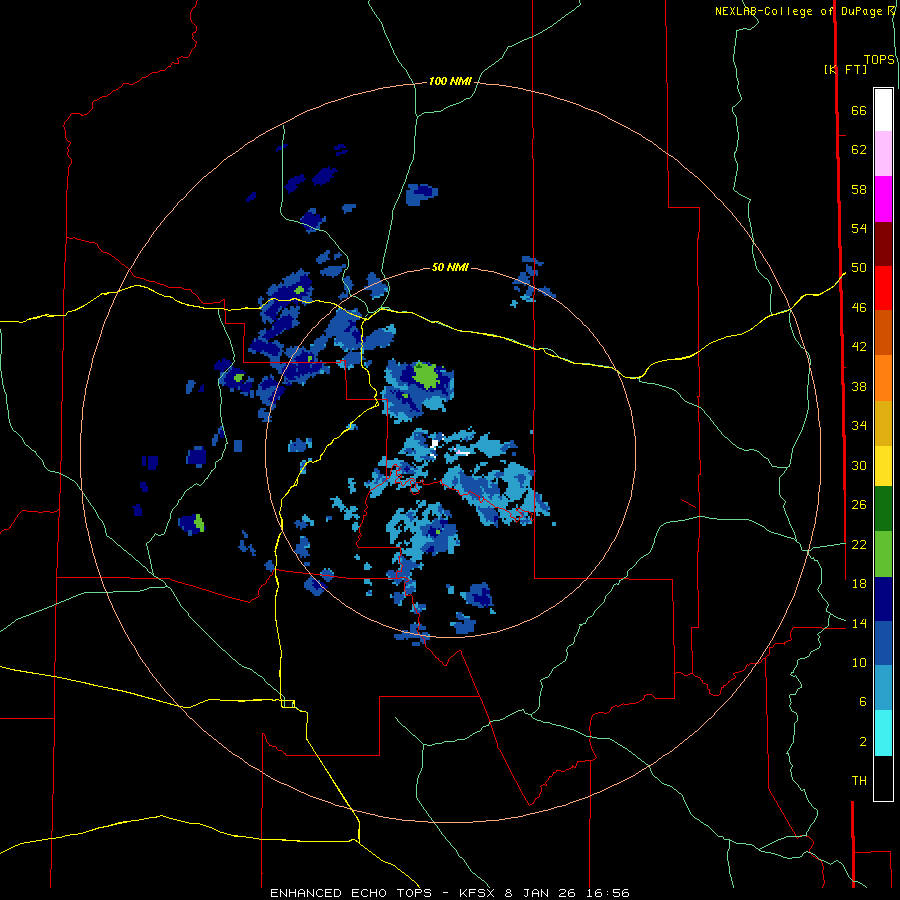Click the legend value 18
This screenshot has width=900, height=900.
(x=859, y=584)
